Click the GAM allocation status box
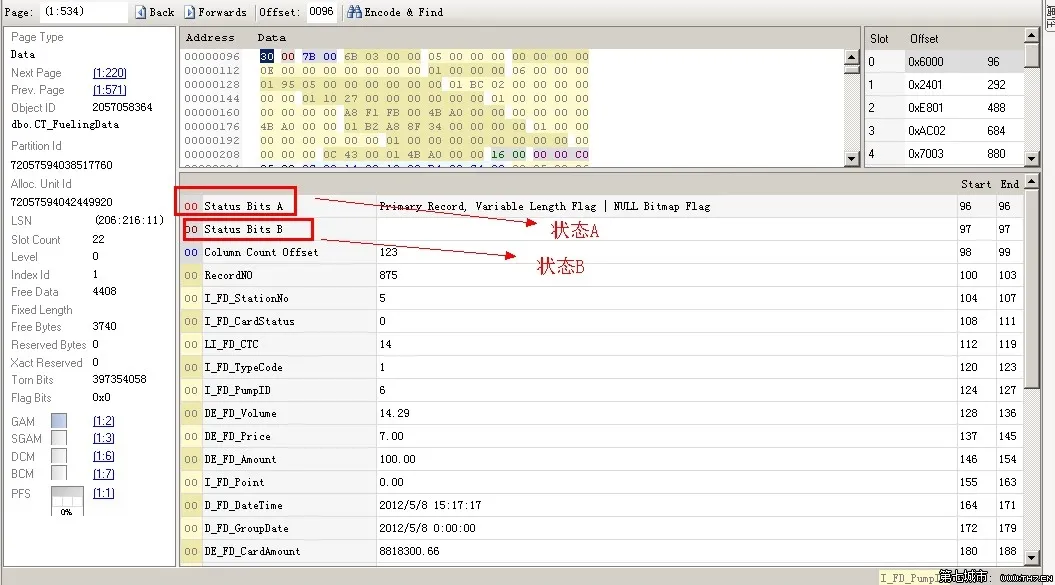Image resolution: width=1055 pixels, height=585 pixels. click(x=59, y=421)
